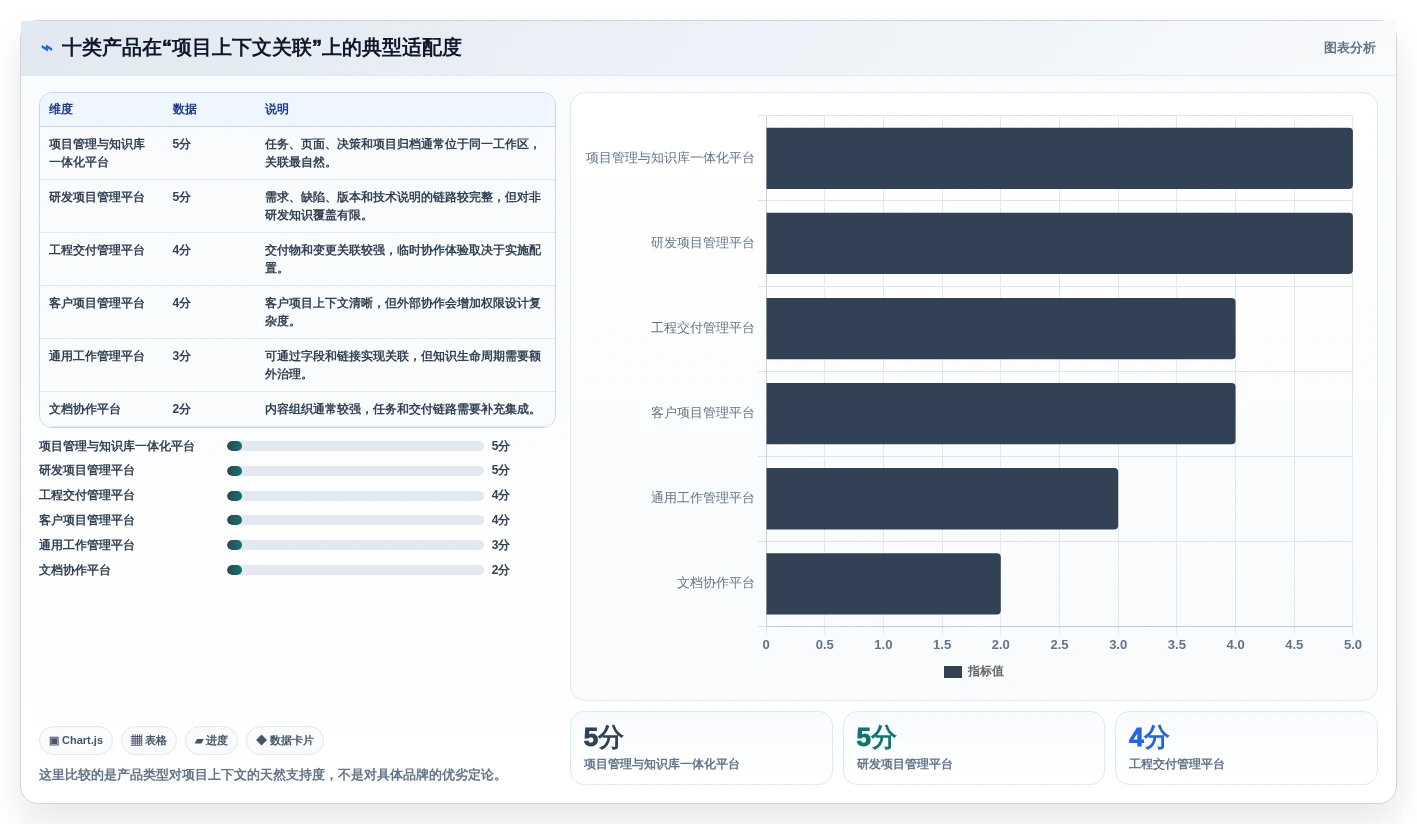
Task: Select the 表格 tag chip
Action: [149, 740]
